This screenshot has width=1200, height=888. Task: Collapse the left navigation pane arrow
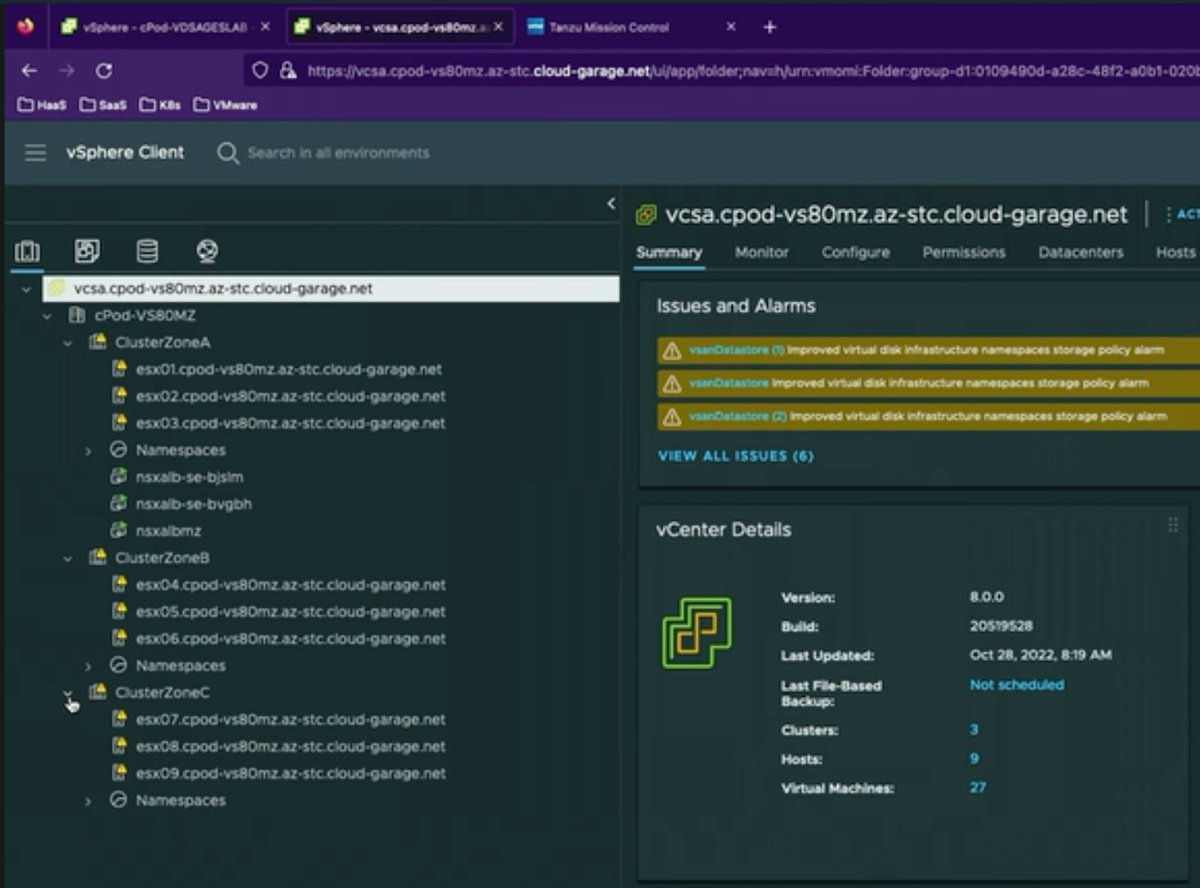pos(611,204)
